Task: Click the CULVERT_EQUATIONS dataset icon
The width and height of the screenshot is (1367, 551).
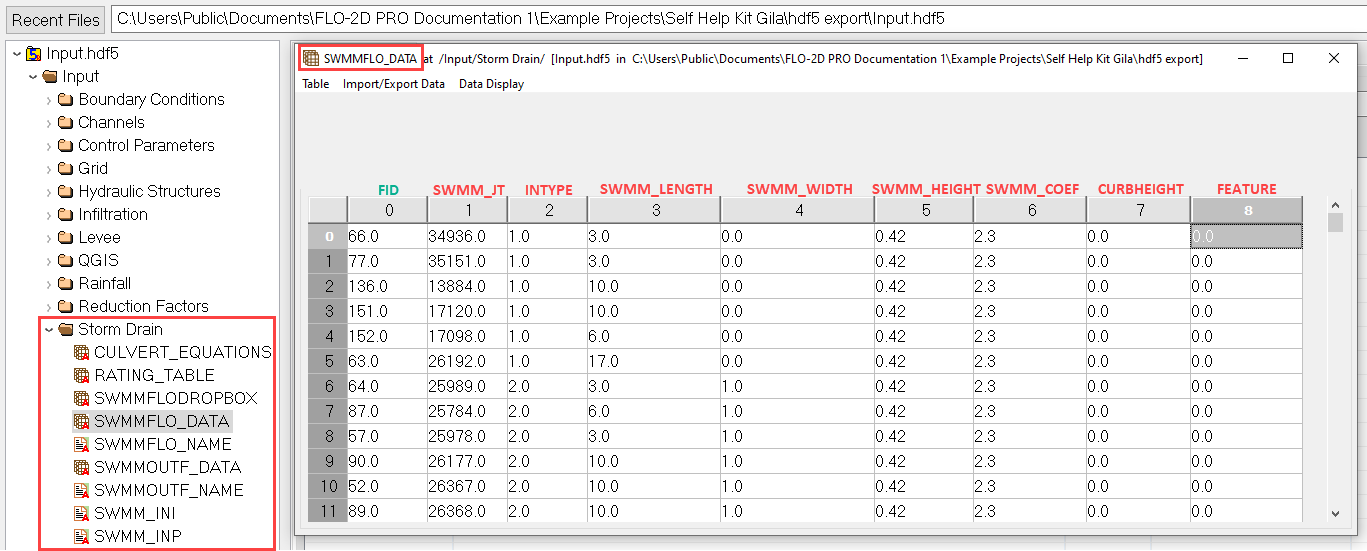Action: (82, 353)
